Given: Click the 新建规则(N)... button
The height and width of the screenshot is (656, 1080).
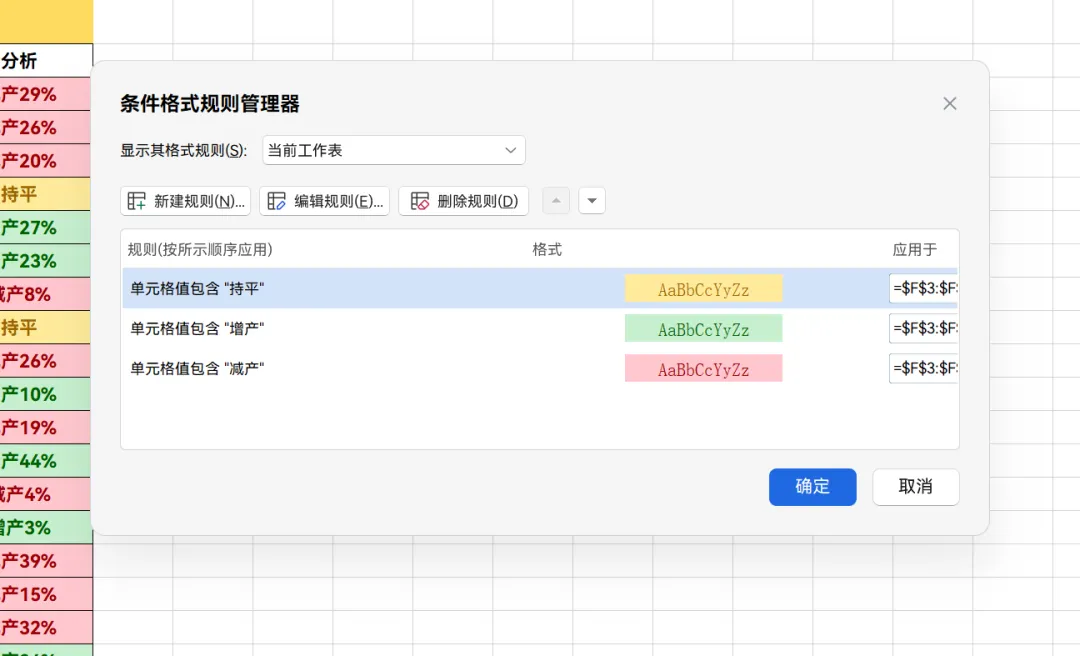Looking at the screenshot, I should [185, 201].
